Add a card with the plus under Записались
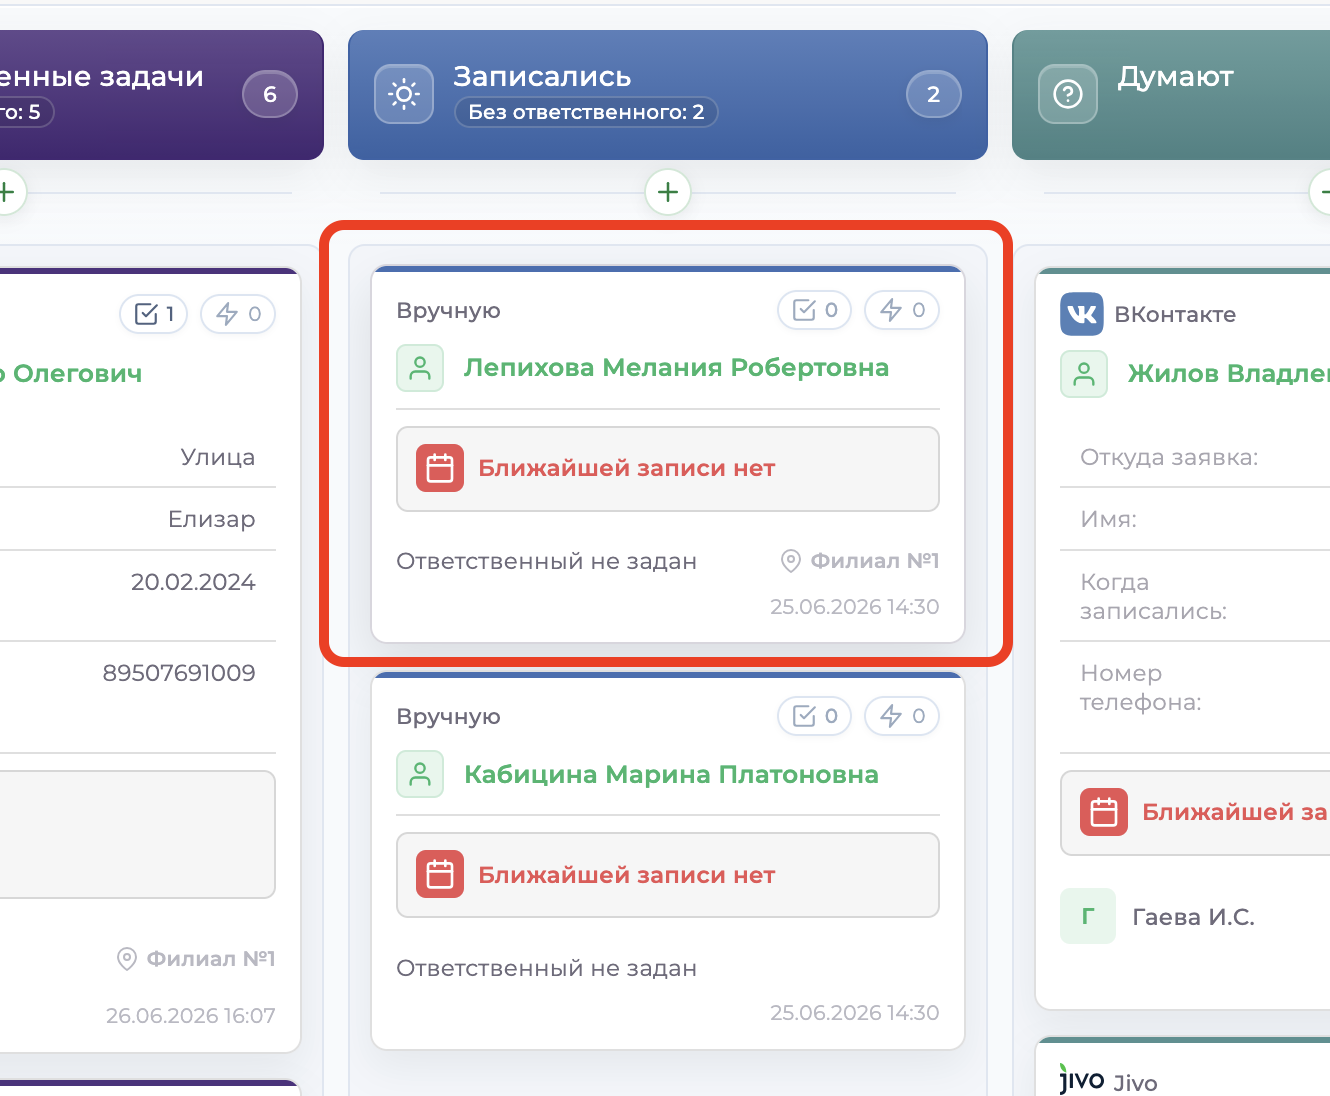 (668, 192)
